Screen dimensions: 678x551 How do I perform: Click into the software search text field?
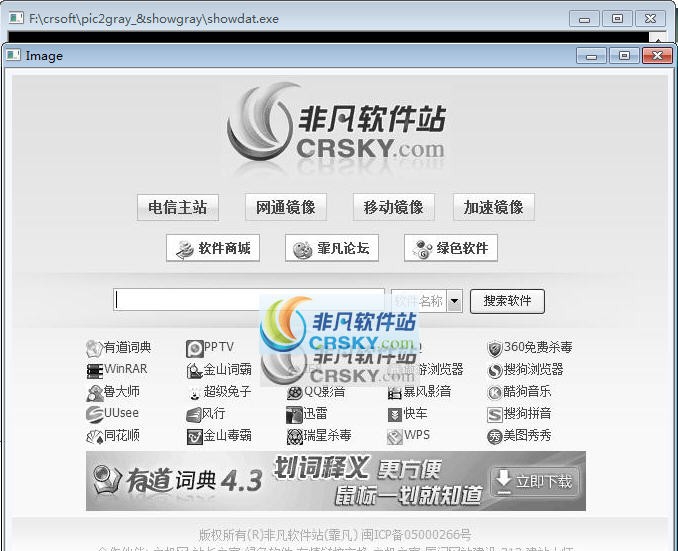[x=249, y=300]
